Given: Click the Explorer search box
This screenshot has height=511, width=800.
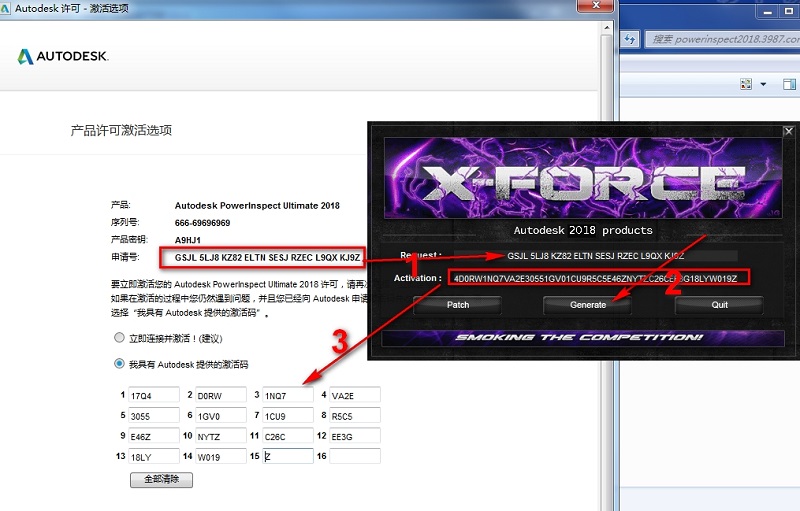Looking at the screenshot, I should click(723, 39).
